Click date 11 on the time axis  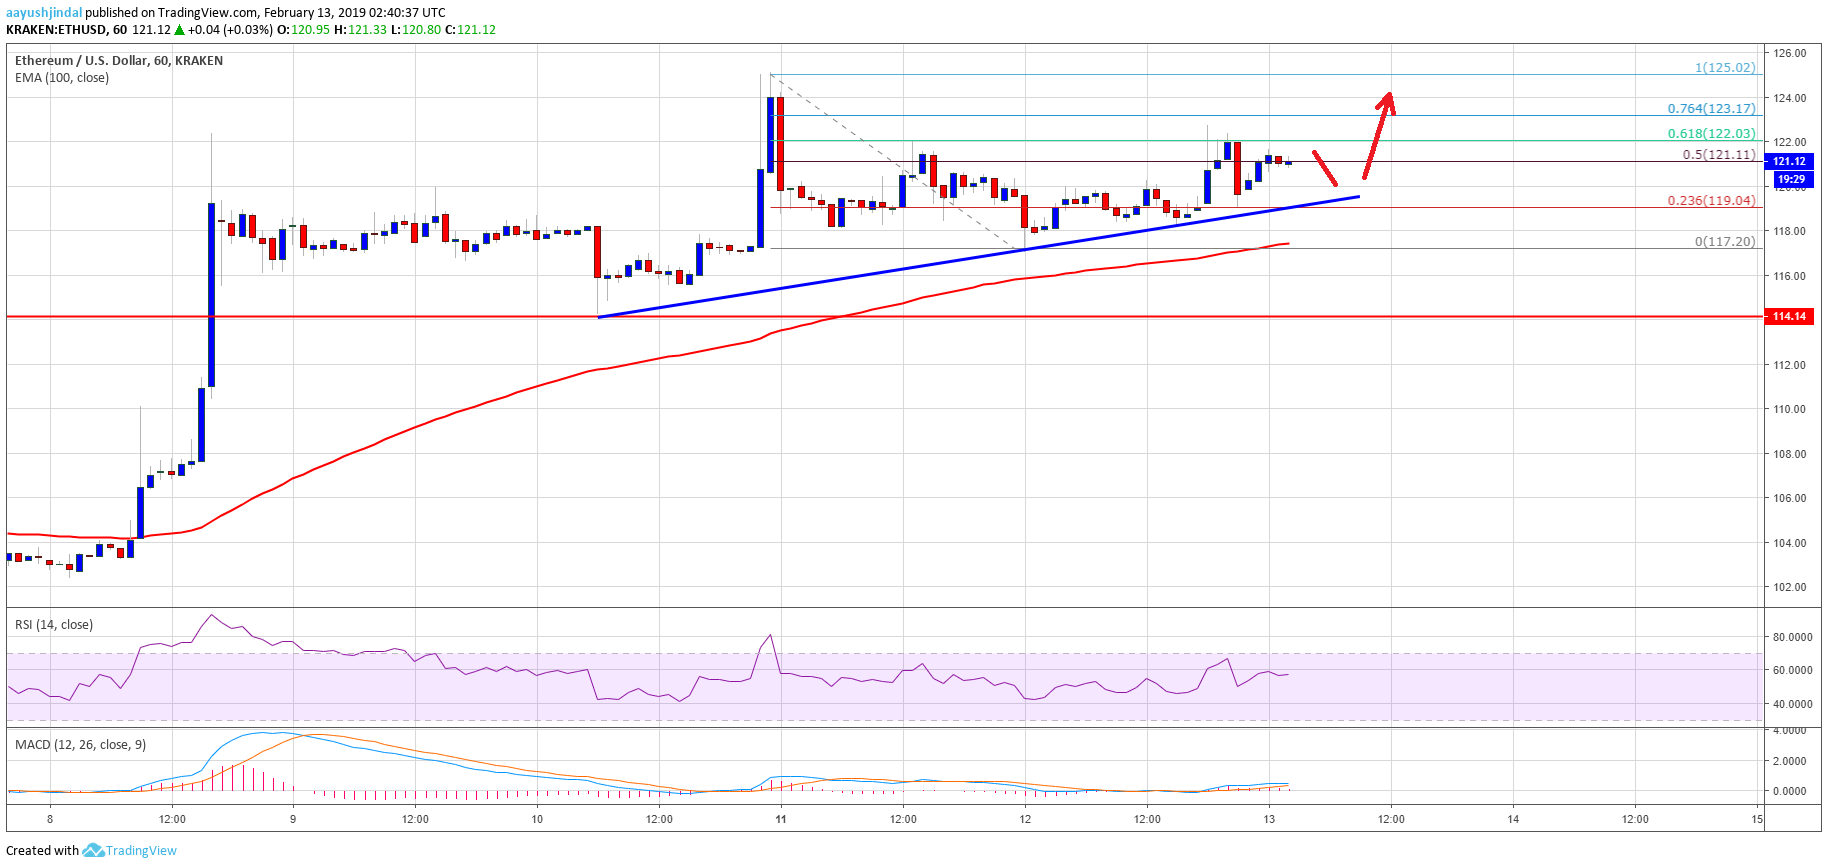point(781,819)
